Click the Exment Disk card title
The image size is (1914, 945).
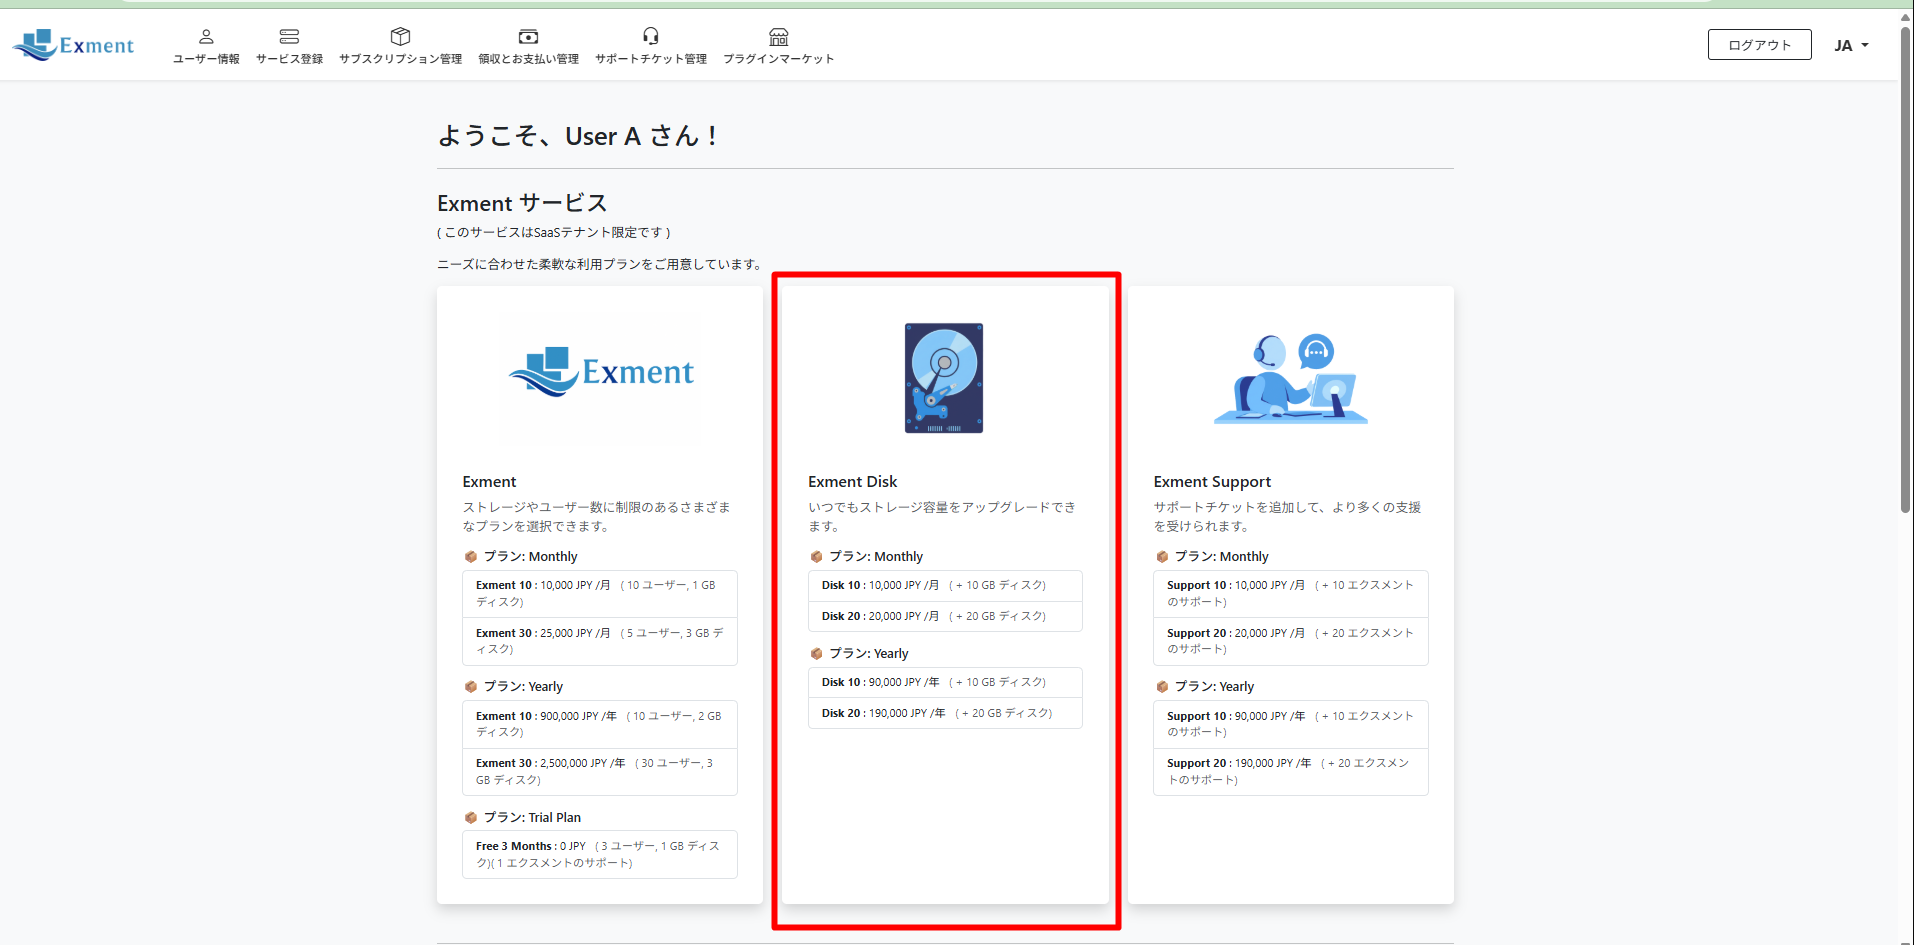pyautogui.click(x=852, y=482)
